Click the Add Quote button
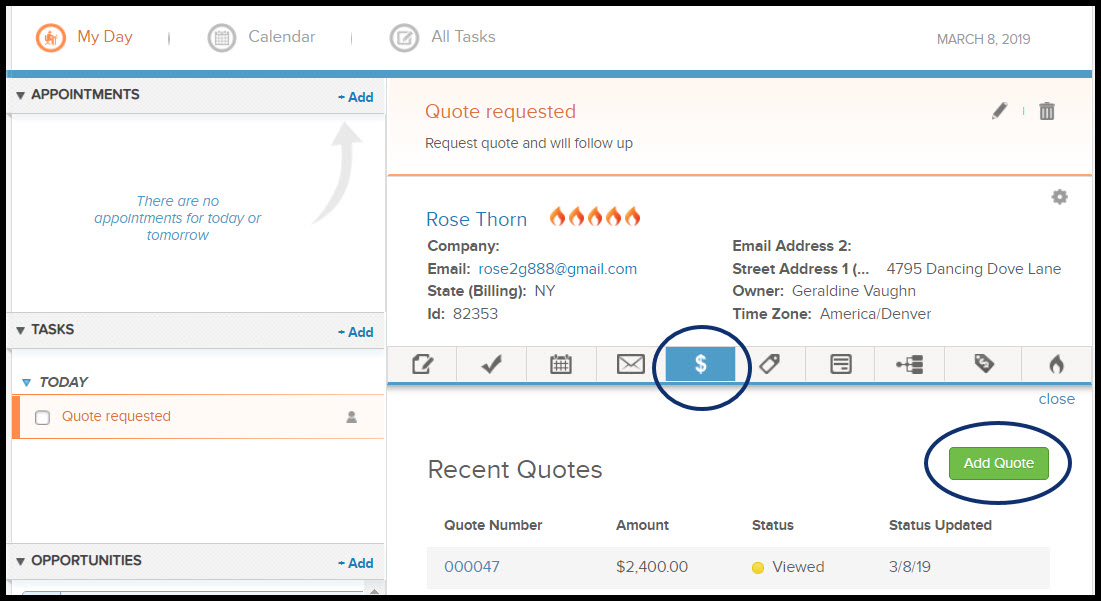 (998, 463)
